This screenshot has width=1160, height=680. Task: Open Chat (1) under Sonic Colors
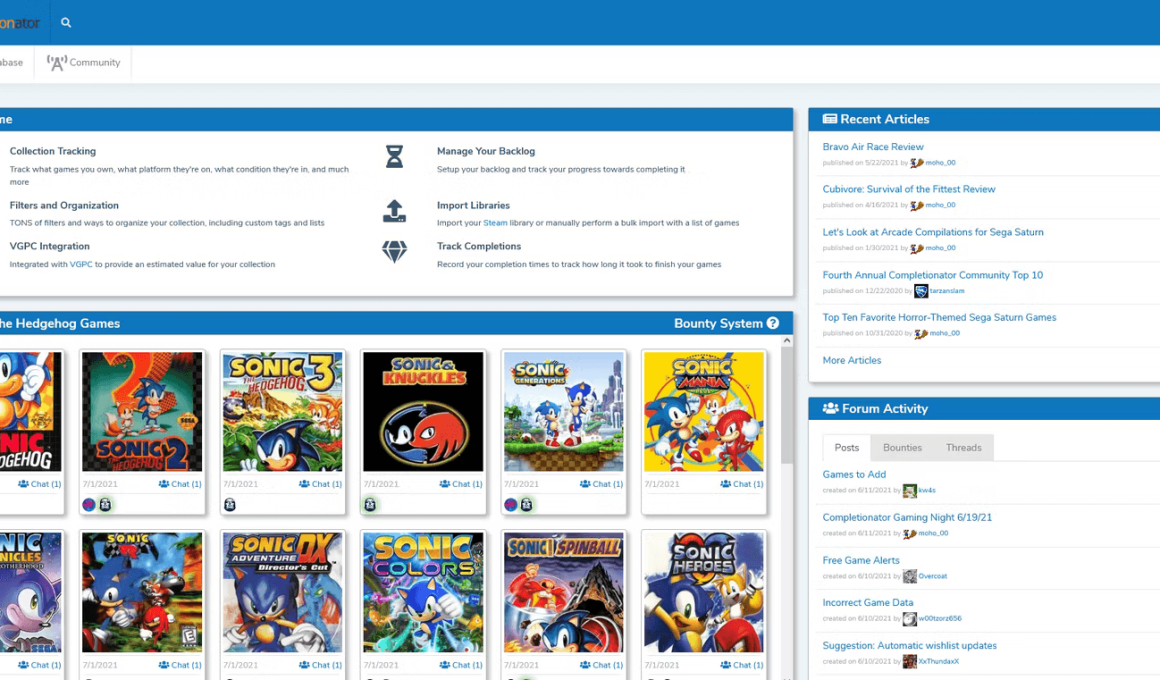461,665
